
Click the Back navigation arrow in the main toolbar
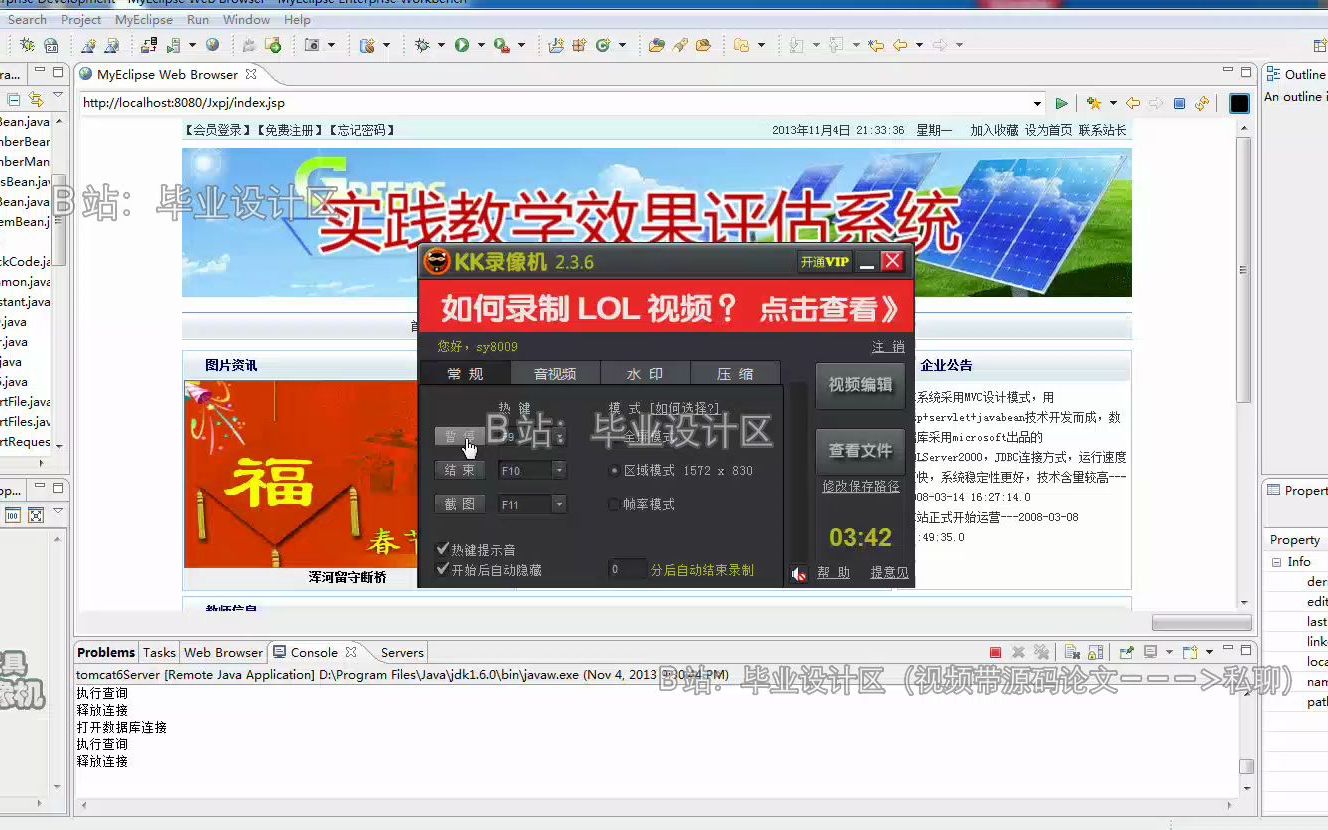coord(900,45)
